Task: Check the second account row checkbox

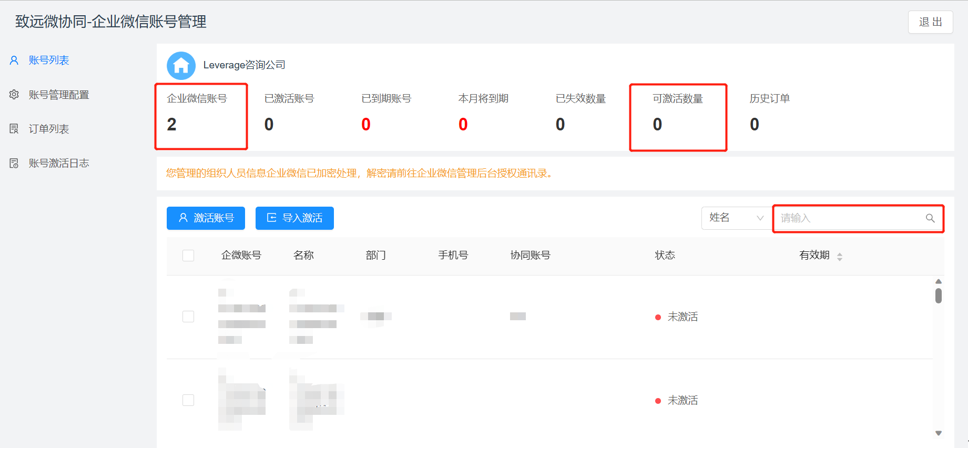Action: 188,400
